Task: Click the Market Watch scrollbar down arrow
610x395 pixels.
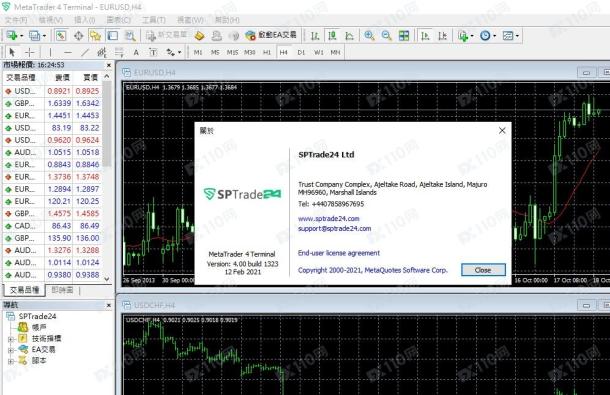Action: click(x=107, y=279)
